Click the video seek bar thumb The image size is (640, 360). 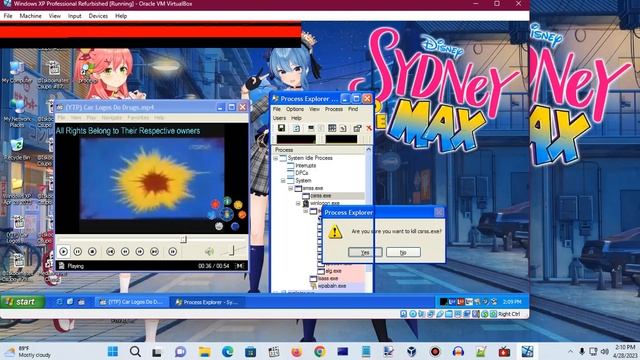(184, 239)
